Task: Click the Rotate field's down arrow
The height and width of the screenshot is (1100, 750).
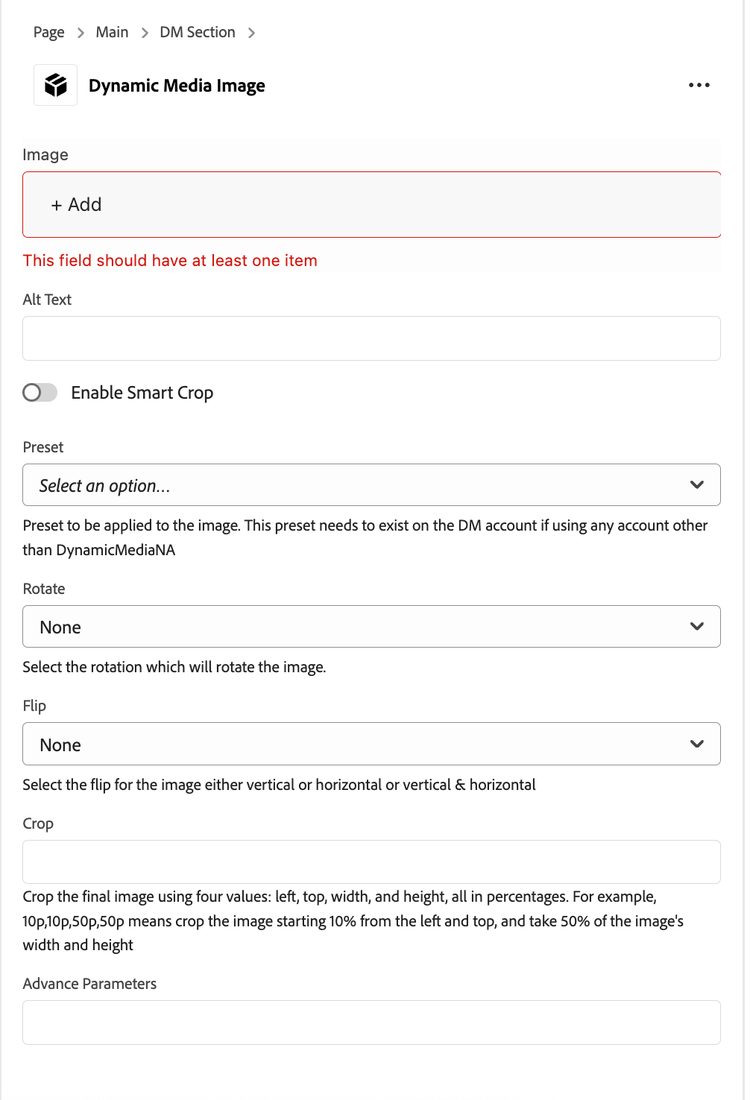Action: 697,627
